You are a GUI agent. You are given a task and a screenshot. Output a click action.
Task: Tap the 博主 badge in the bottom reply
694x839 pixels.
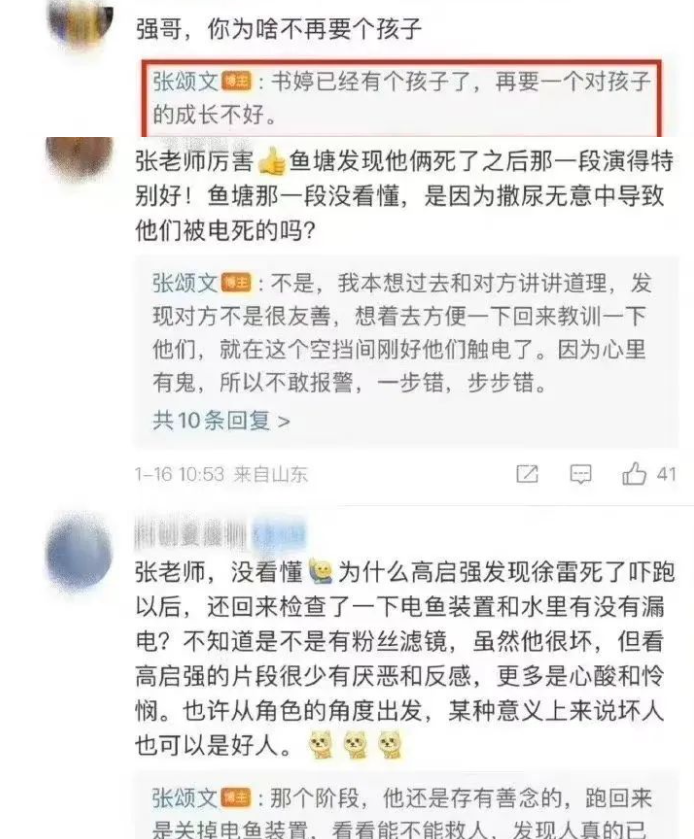coord(236,797)
